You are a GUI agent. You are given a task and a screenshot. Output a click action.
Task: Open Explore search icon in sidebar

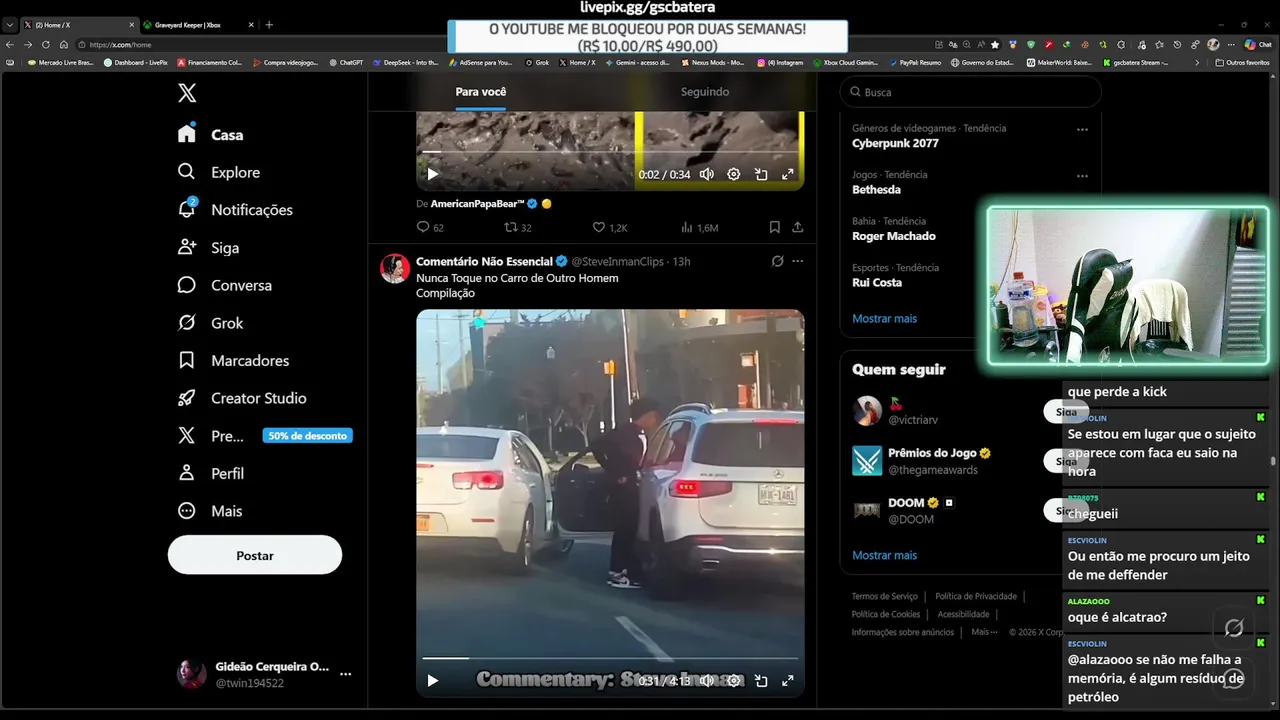click(187, 172)
